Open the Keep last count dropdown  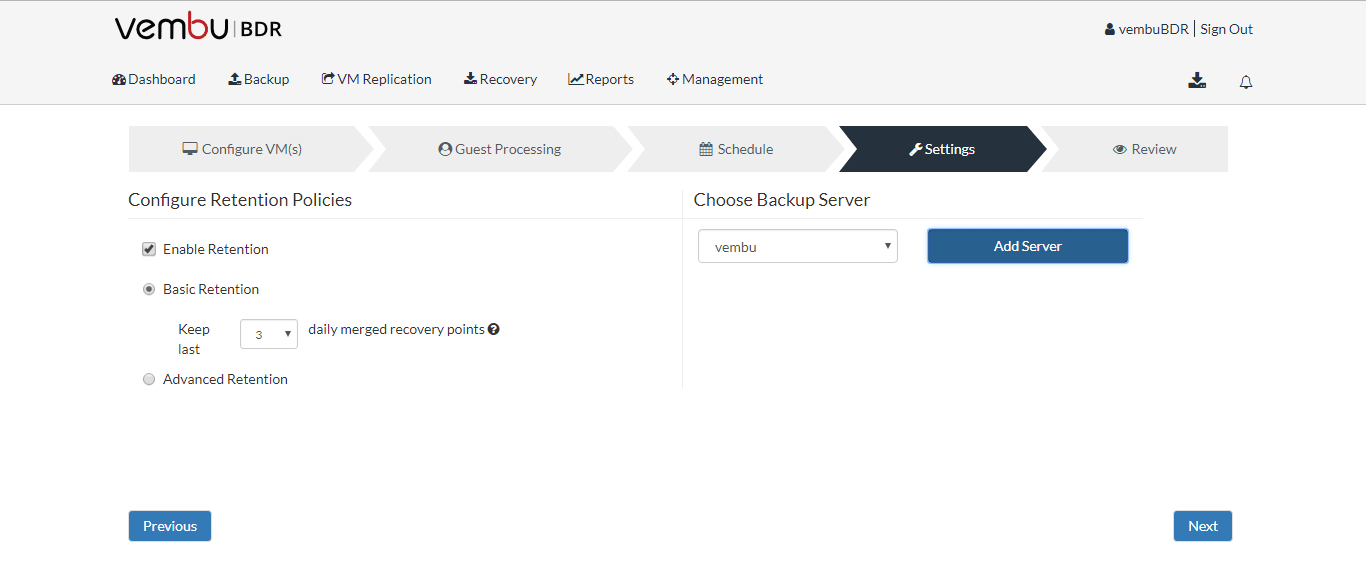(x=269, y=334)
